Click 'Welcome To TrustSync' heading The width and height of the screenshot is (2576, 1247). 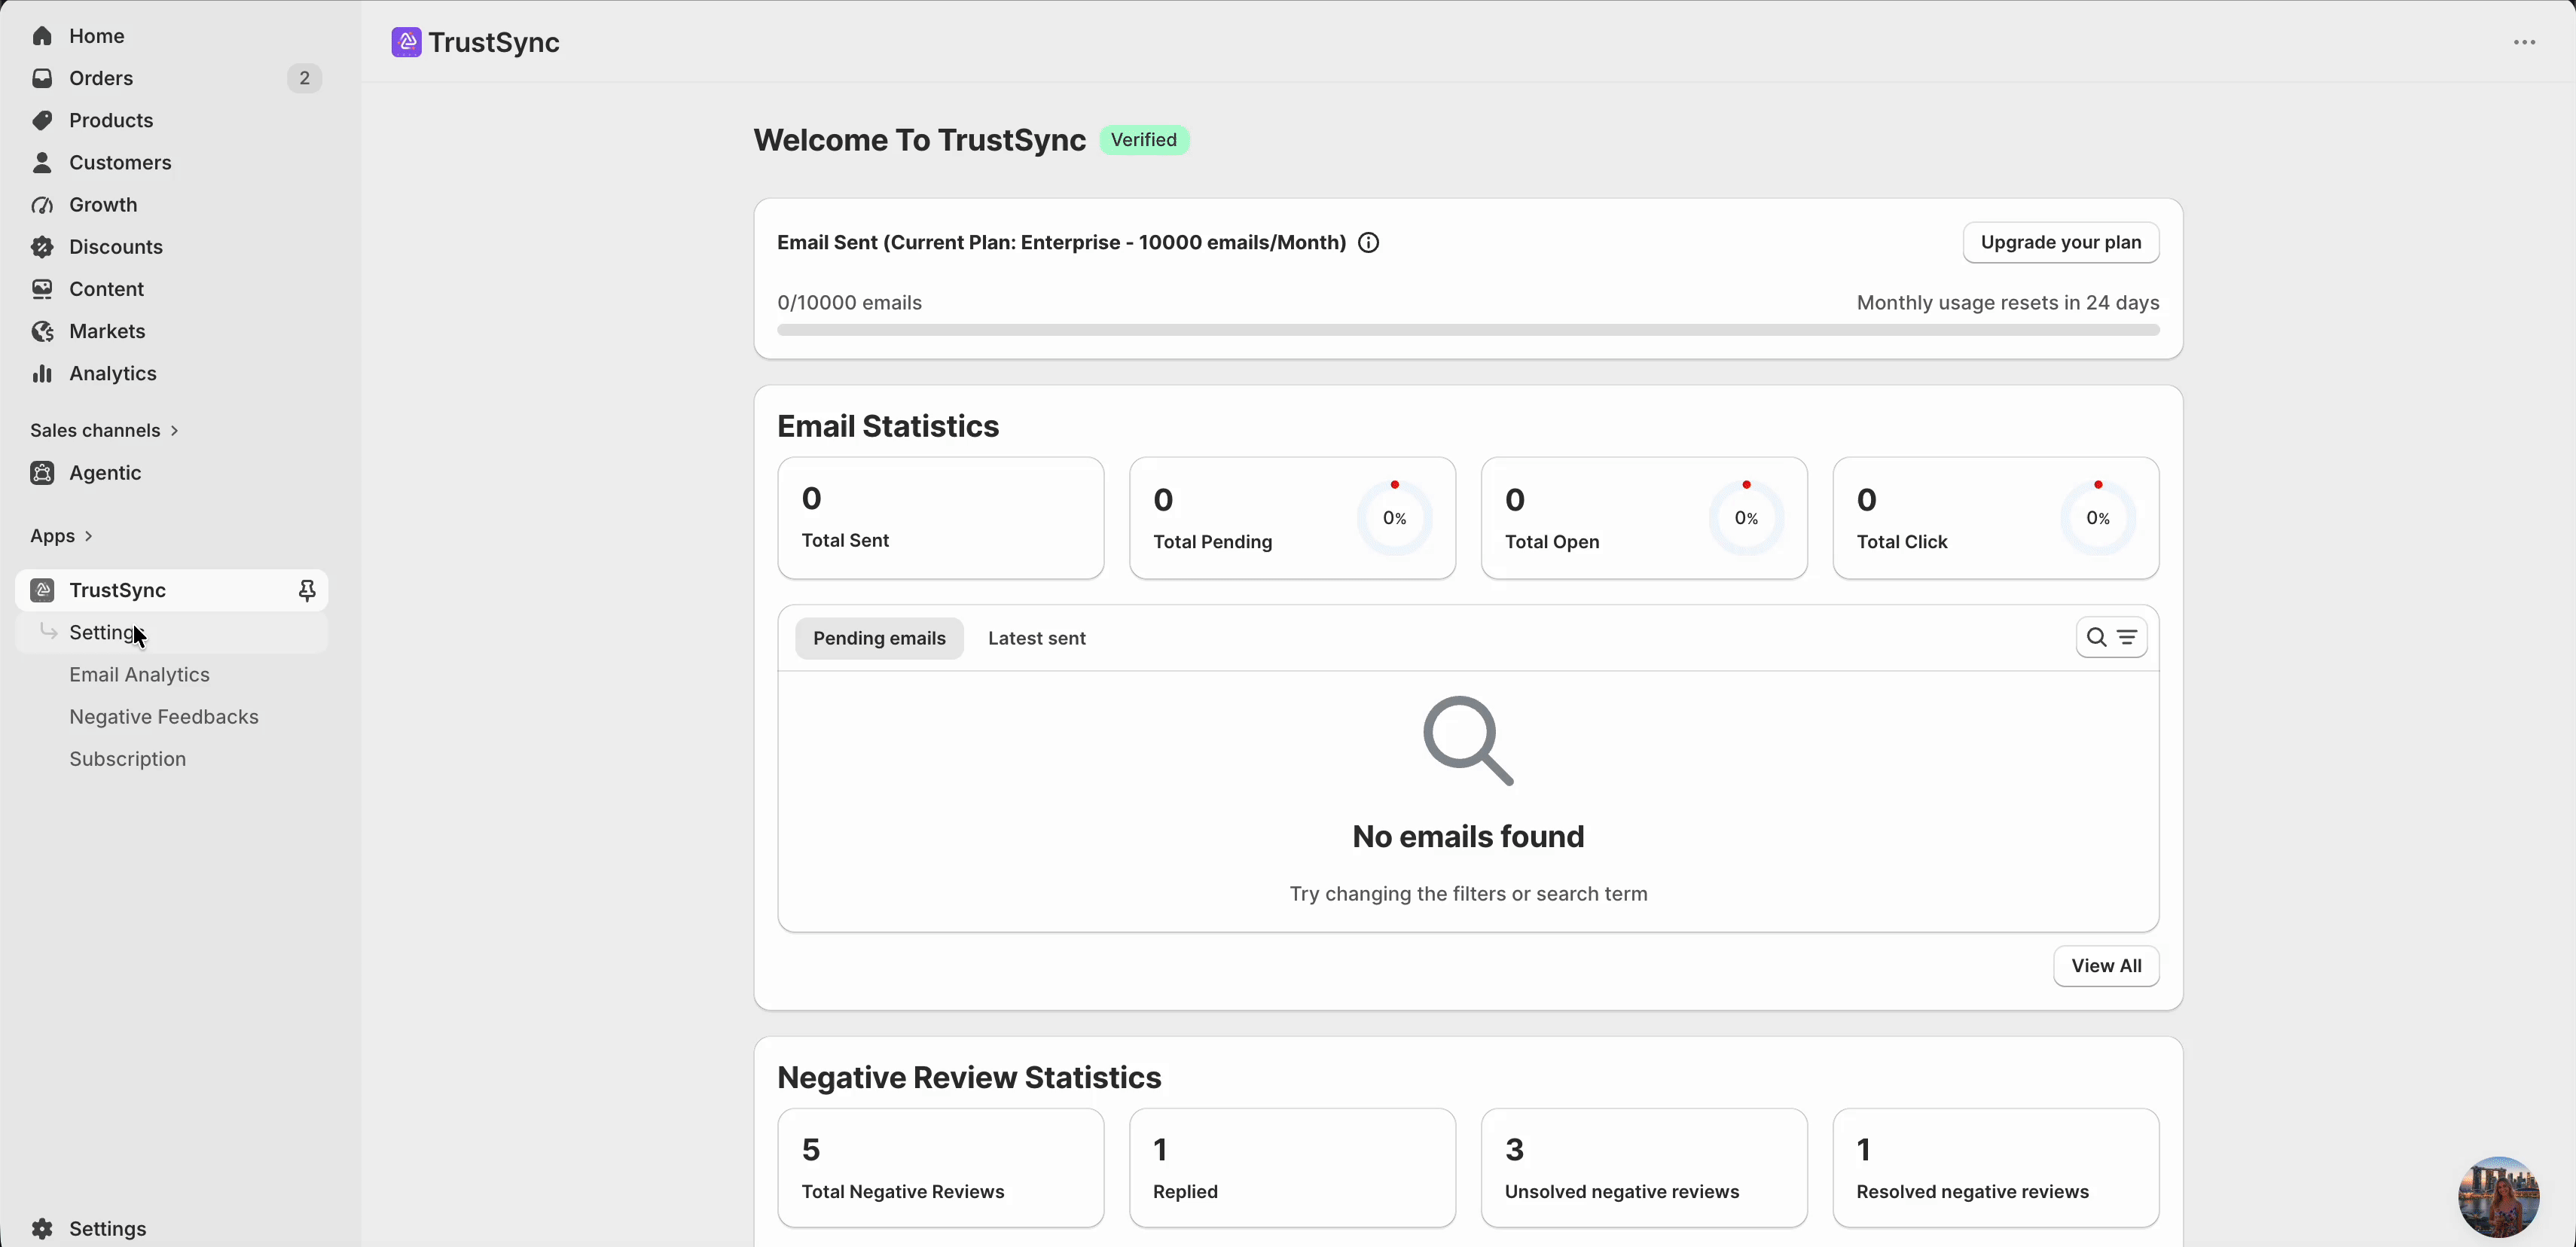[x=919, y=140]
